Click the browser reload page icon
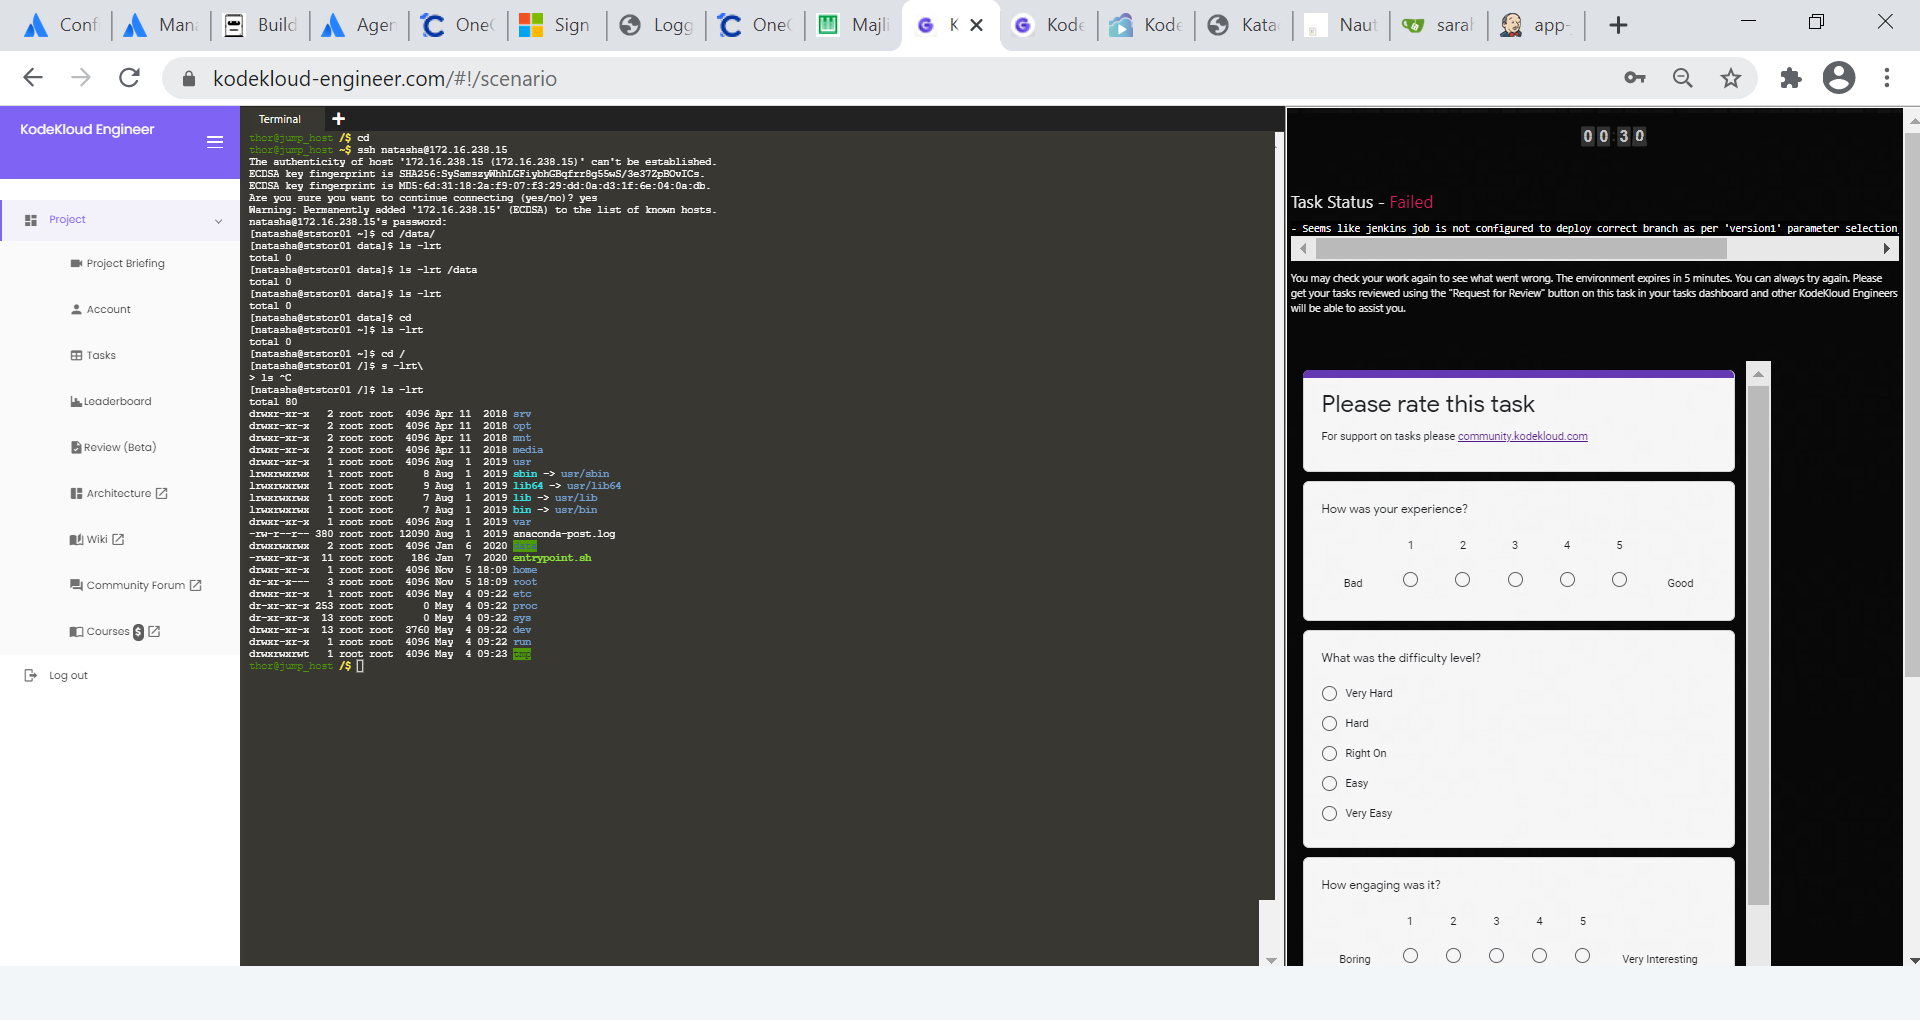This screenshot has height=1020, width=1920. [129, 78]
